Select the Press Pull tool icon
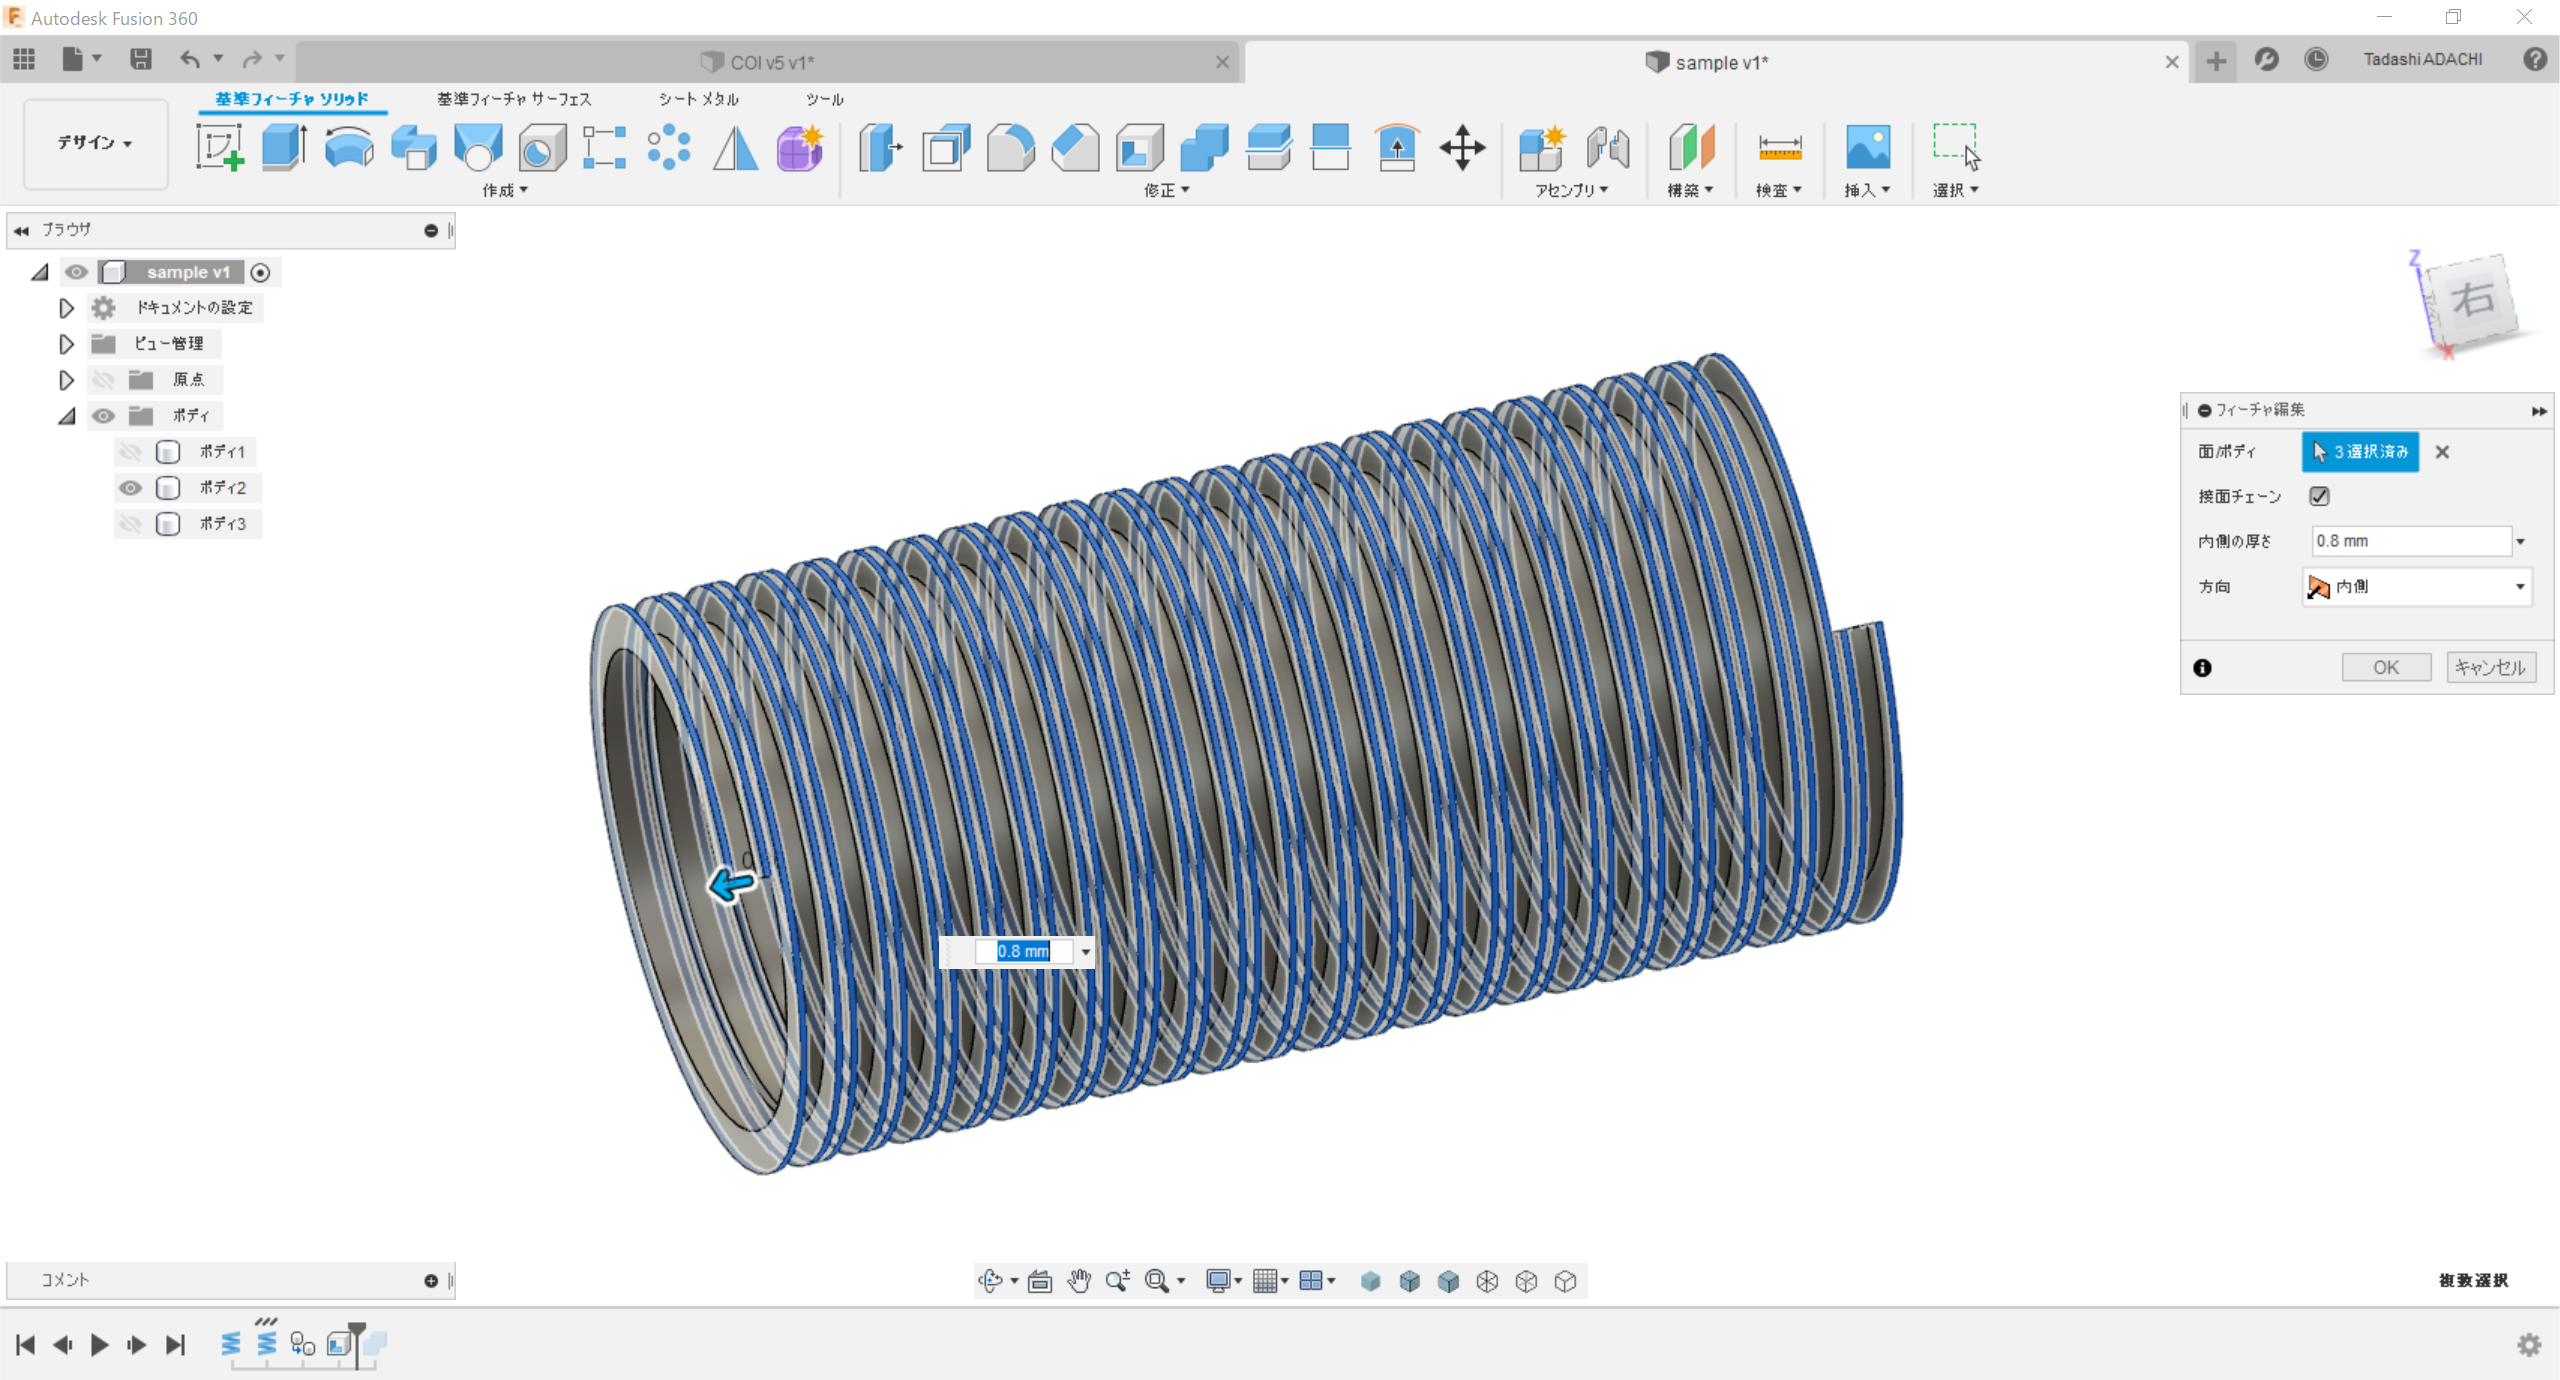Viewport: 2560px width, 1380px height. 881,148
